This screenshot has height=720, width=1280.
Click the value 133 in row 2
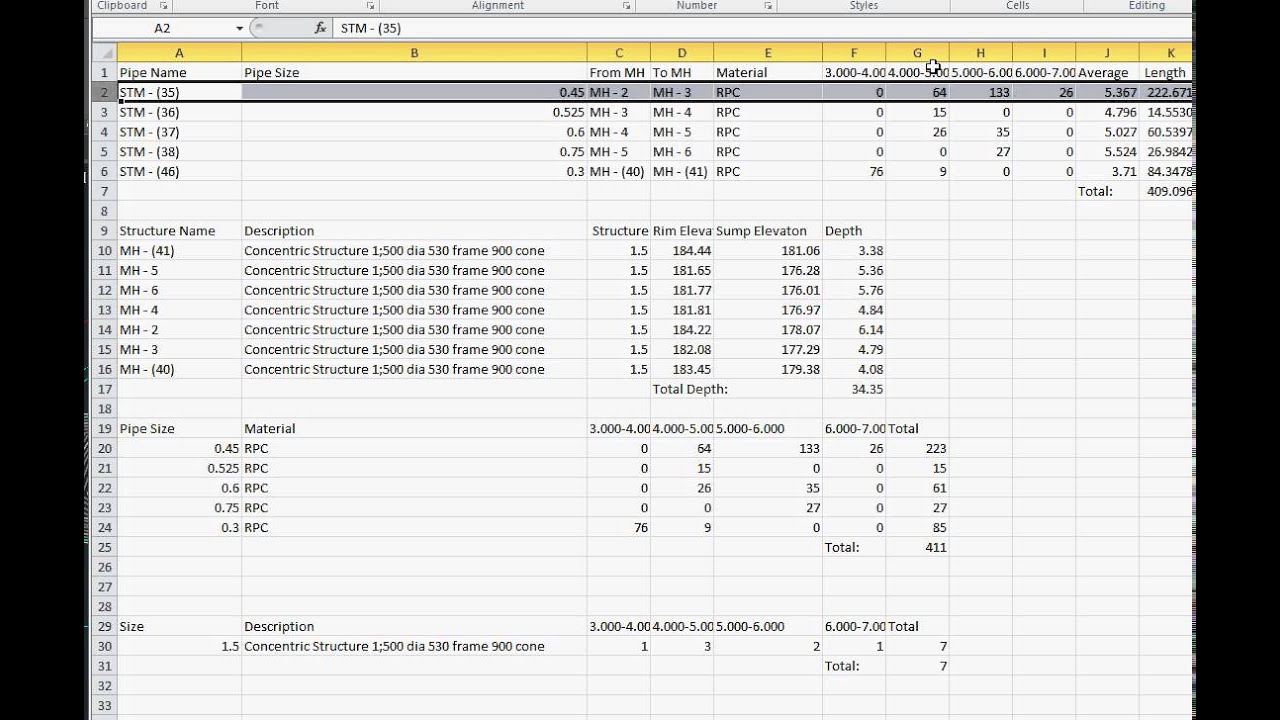point(980,92)
